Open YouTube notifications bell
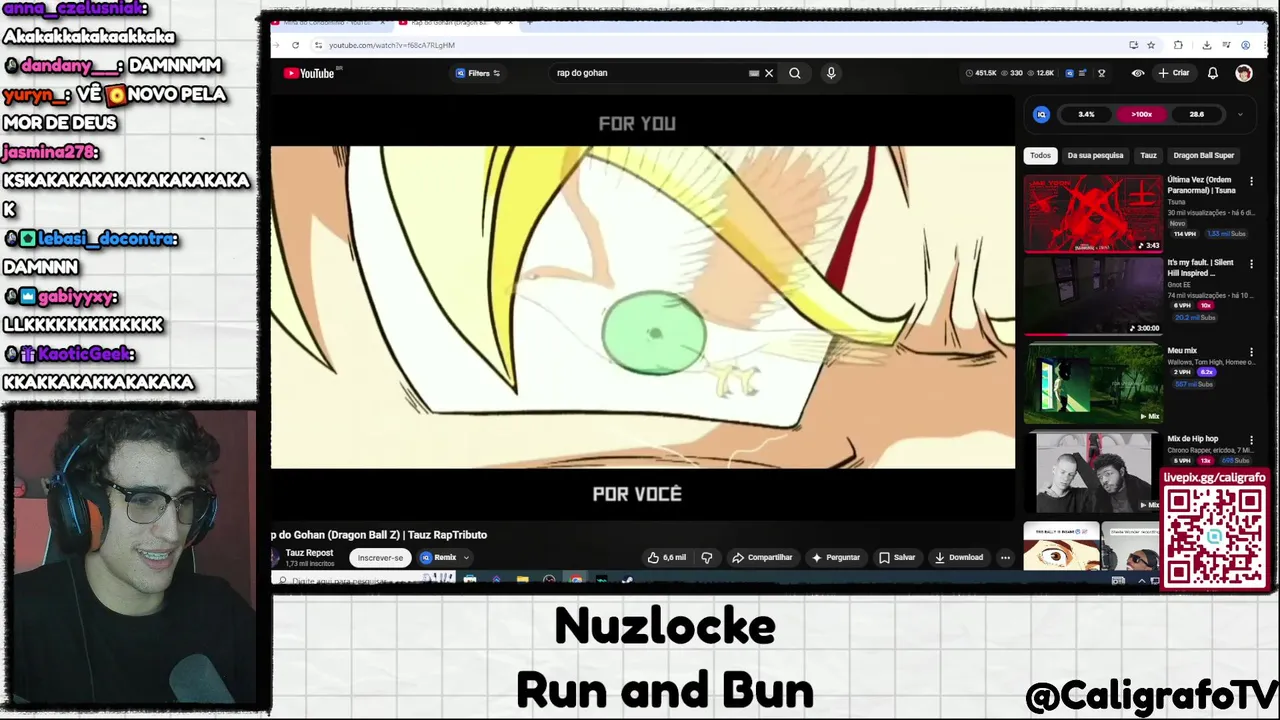 point(1213,73)
